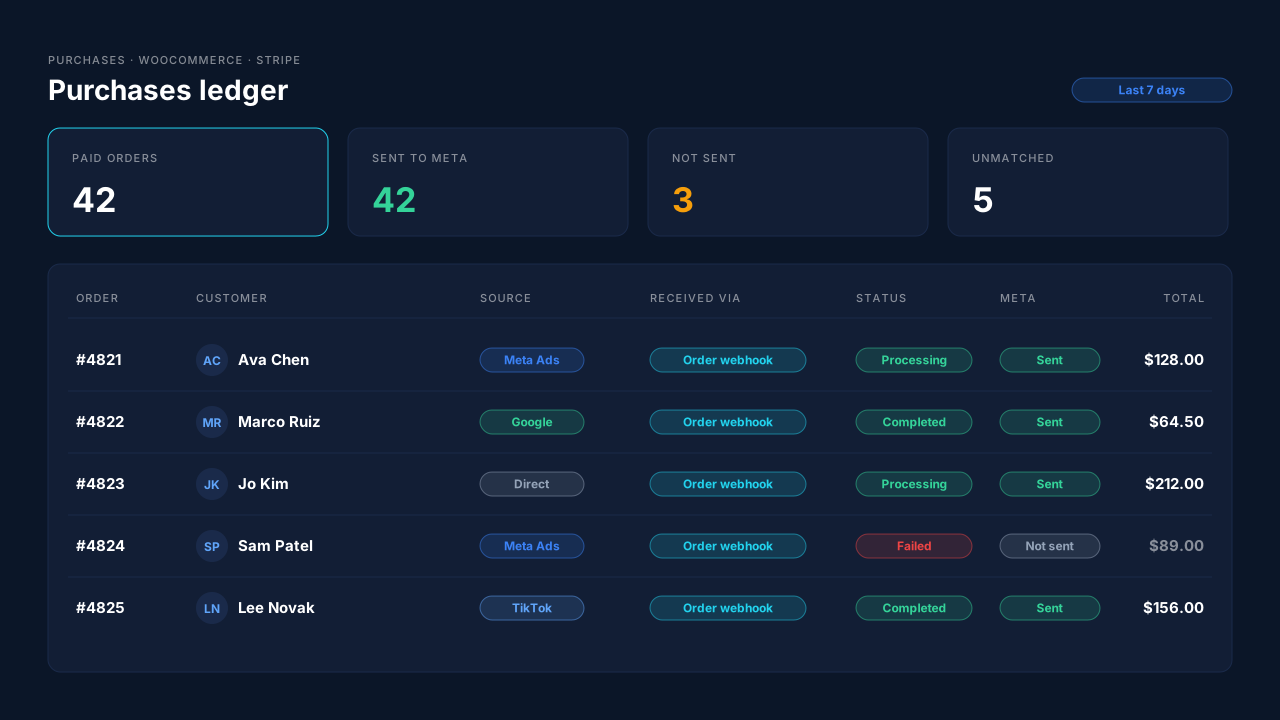Image resolution: width=1280 pixels, height=720 pixels.
Task: Click the CUSTOMER column header
Action: 232,298
